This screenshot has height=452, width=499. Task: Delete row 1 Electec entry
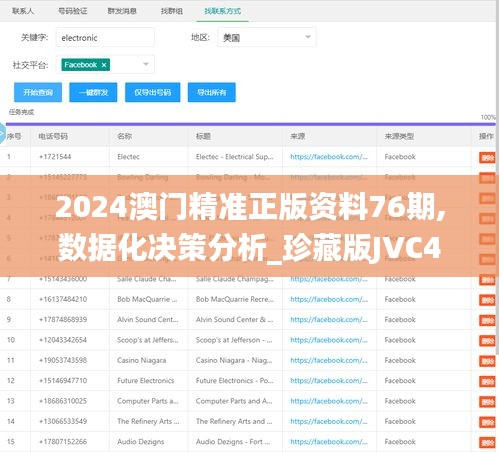487,158
